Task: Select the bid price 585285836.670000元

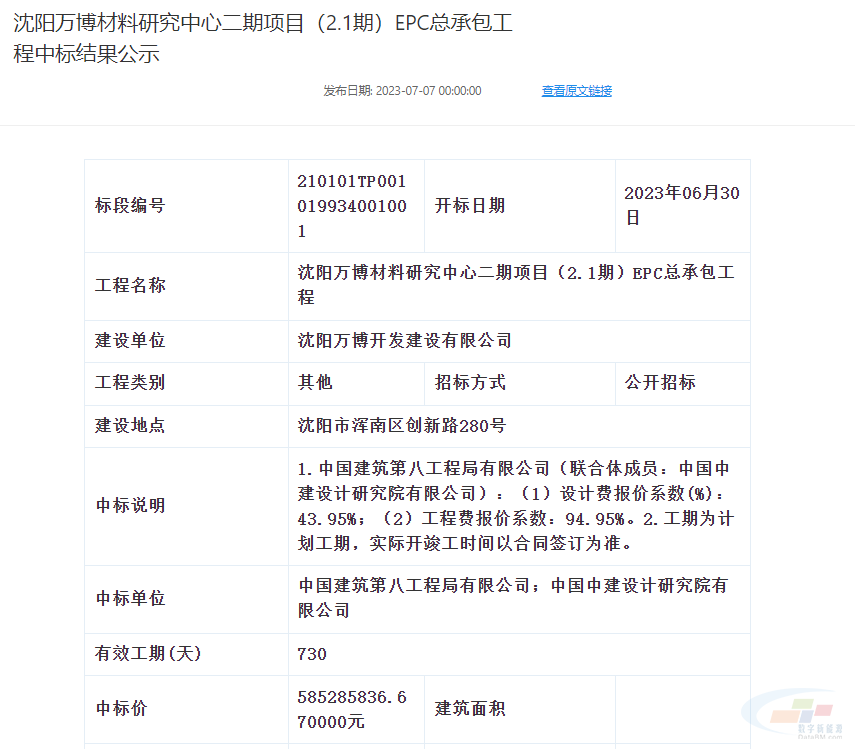Action: click(352, 709)
